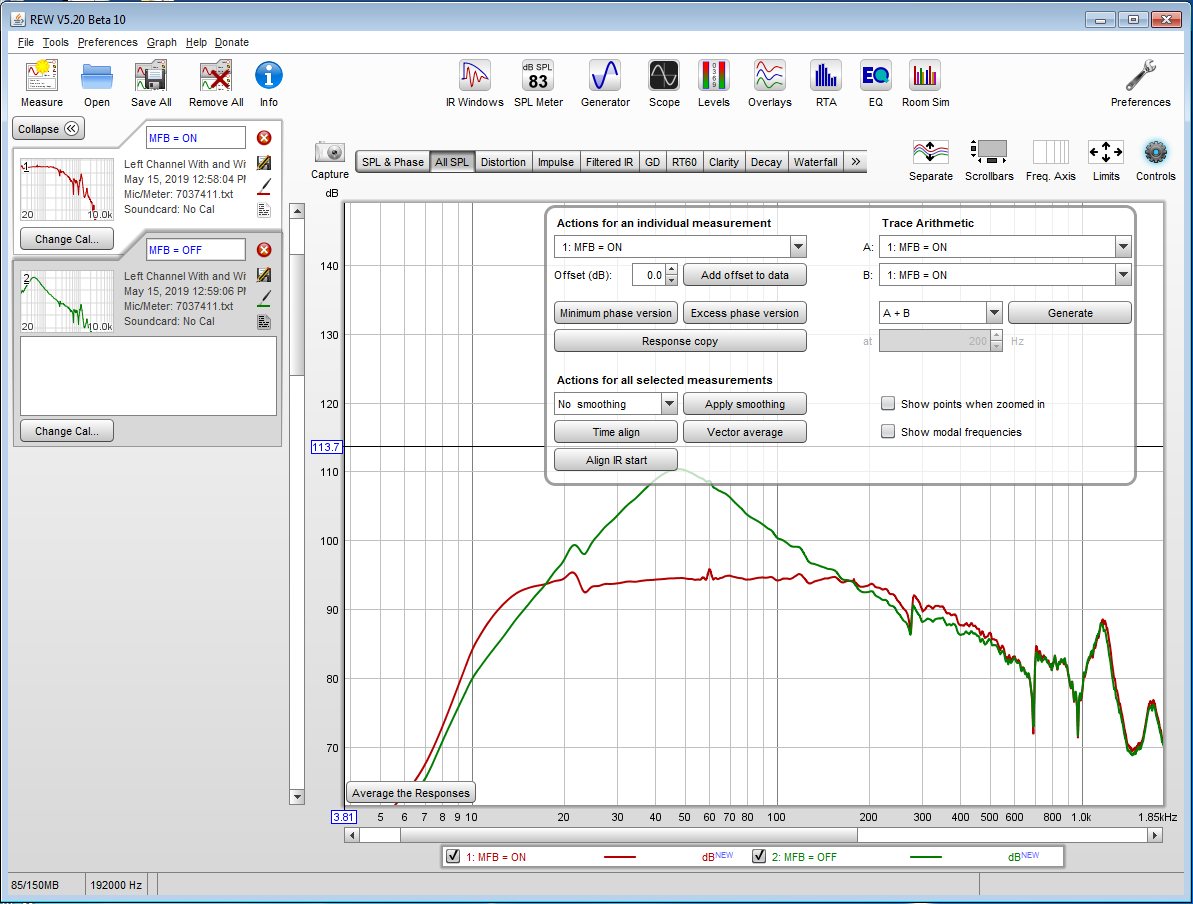Remove the MFB = OFF measurement

[264, 250]
